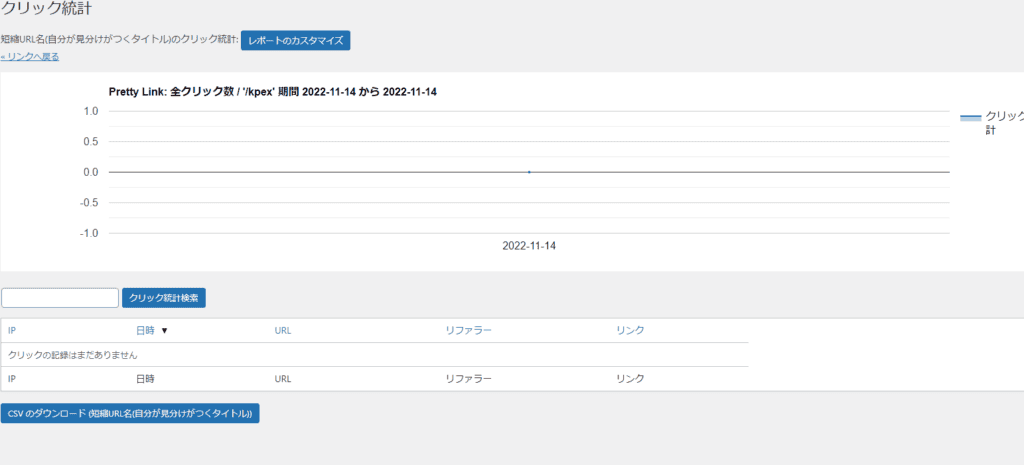The width and height of the screenshot is (1024, 465).
Task: Sort by the 日時 column header
Action: coord(145,330)
